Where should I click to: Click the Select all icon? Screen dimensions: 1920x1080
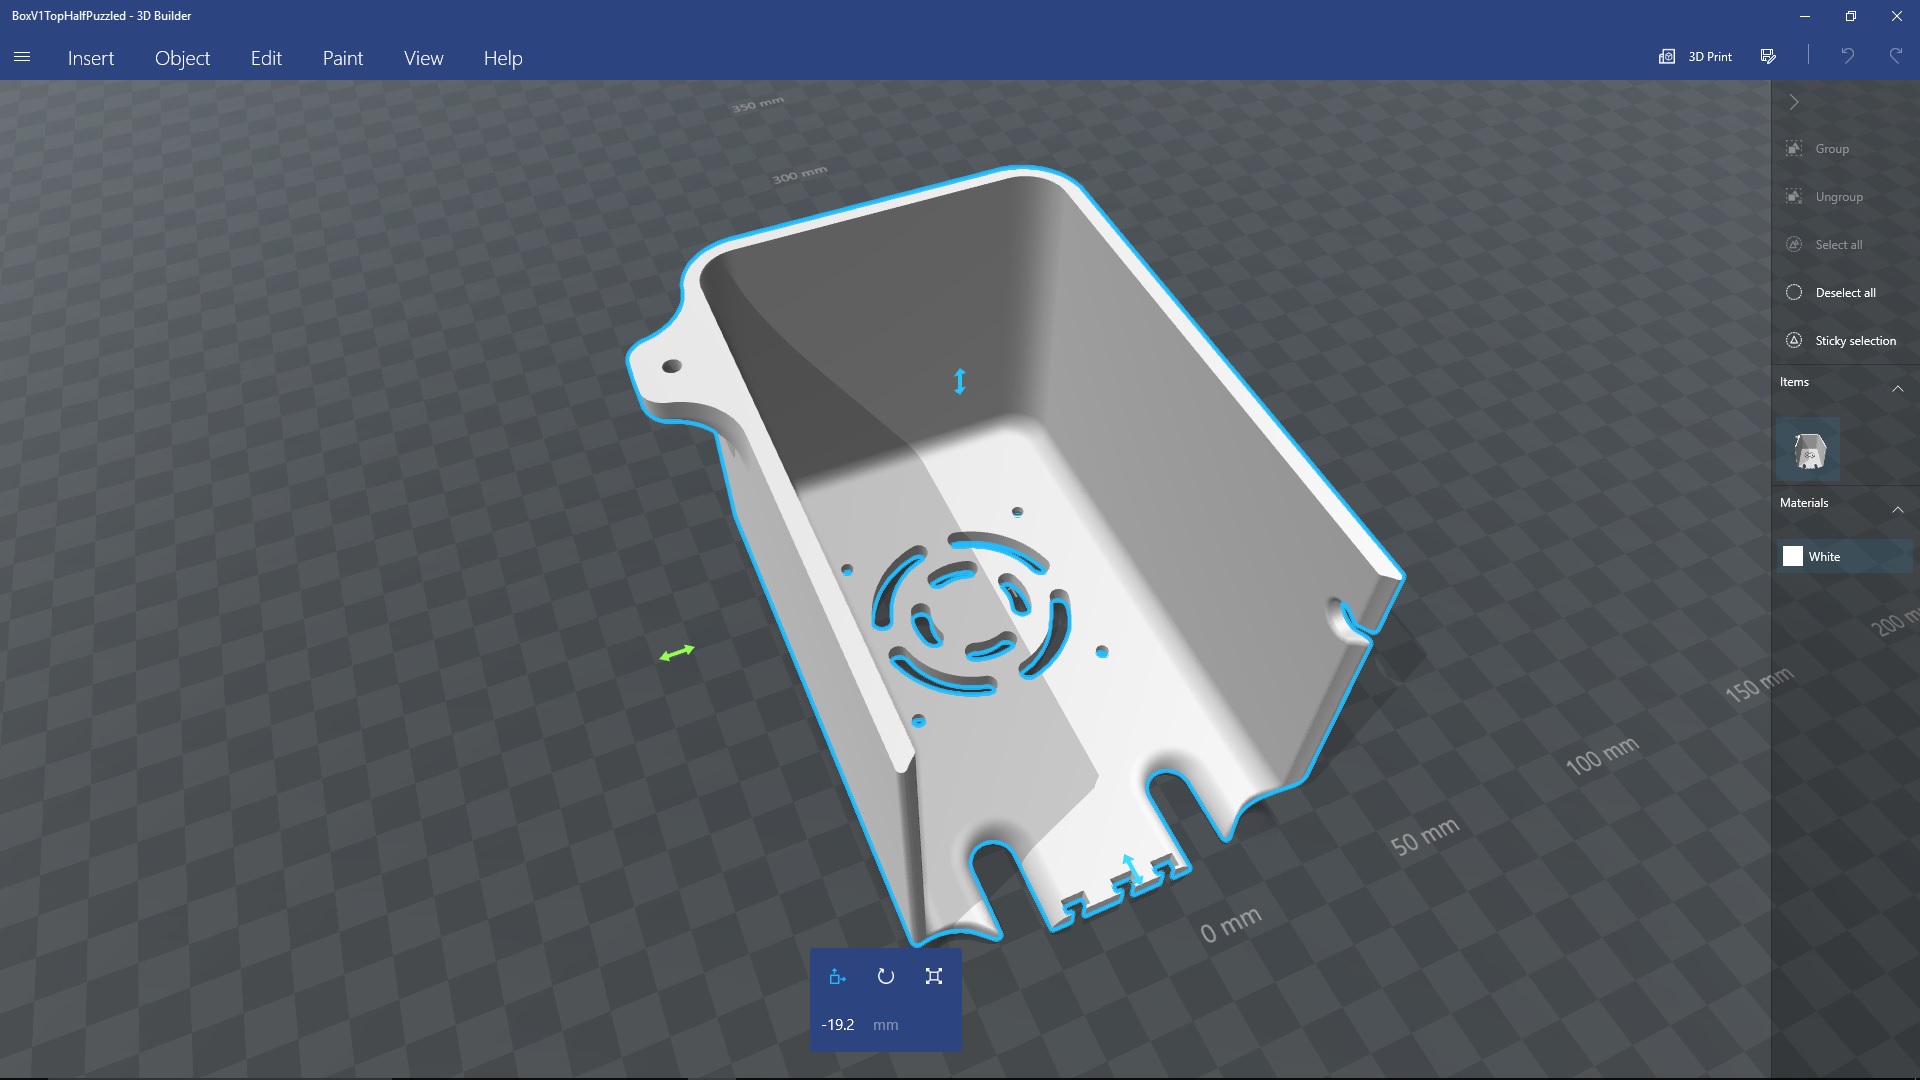coord(1794,245)
